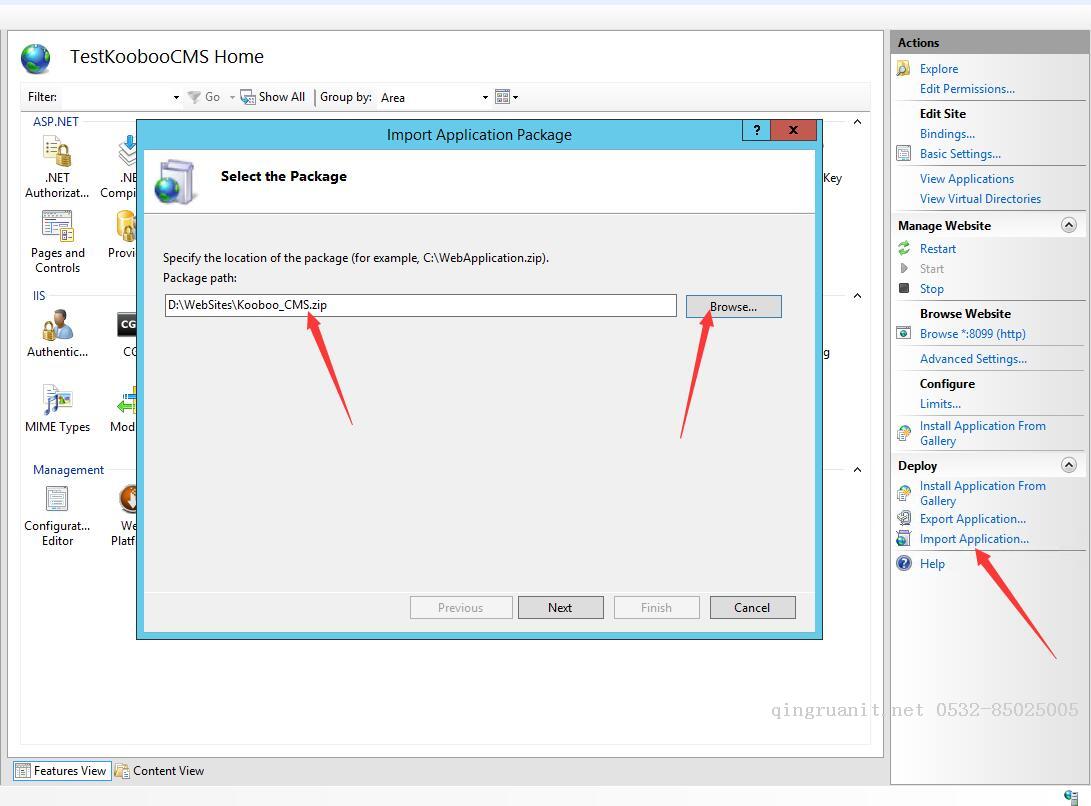Open the Filter dropdown arrow

(176, 97)
